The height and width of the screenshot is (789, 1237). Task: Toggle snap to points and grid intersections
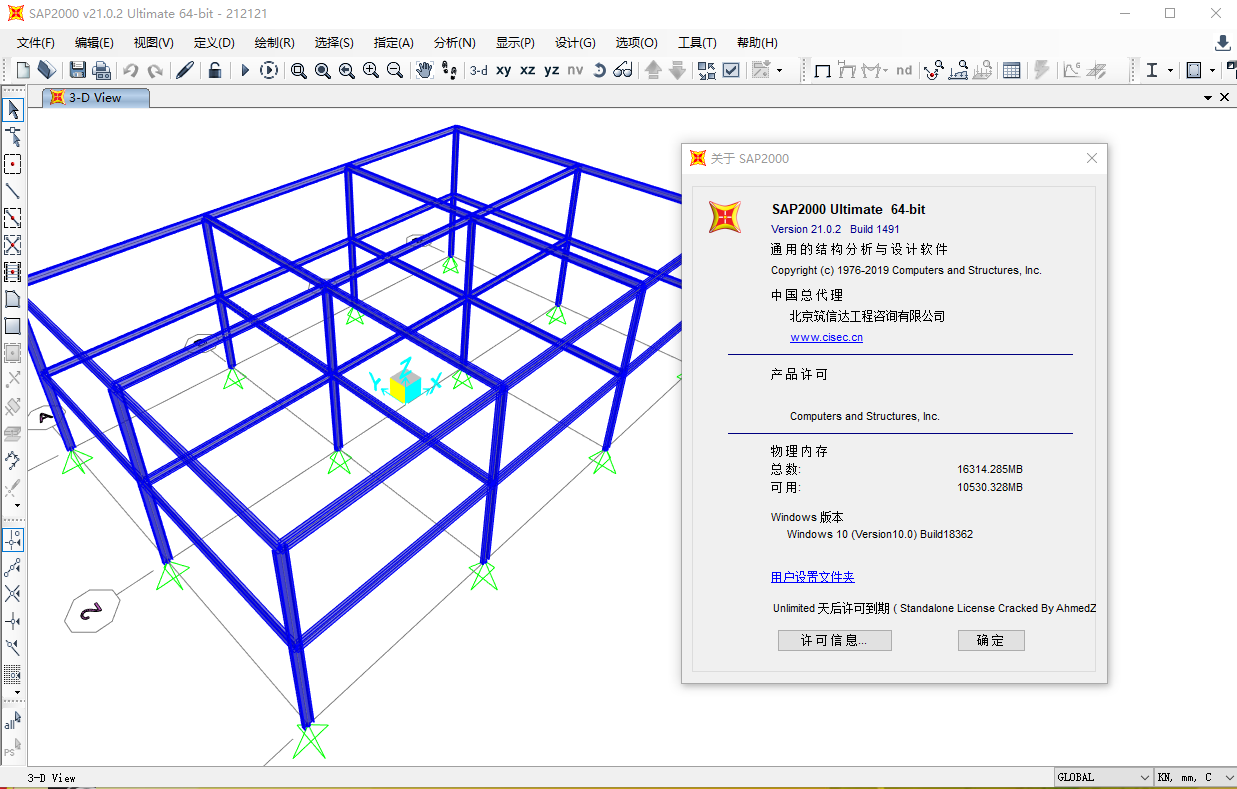[13, 540]
